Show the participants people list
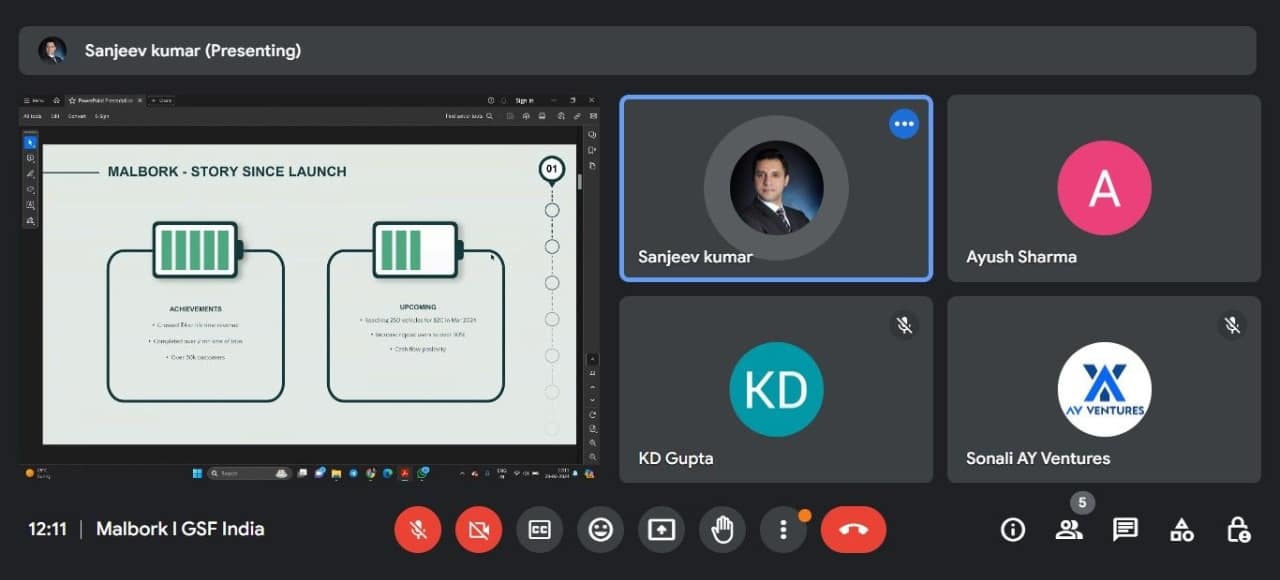Viewport: 1280px width, 580px height. 1069,530
